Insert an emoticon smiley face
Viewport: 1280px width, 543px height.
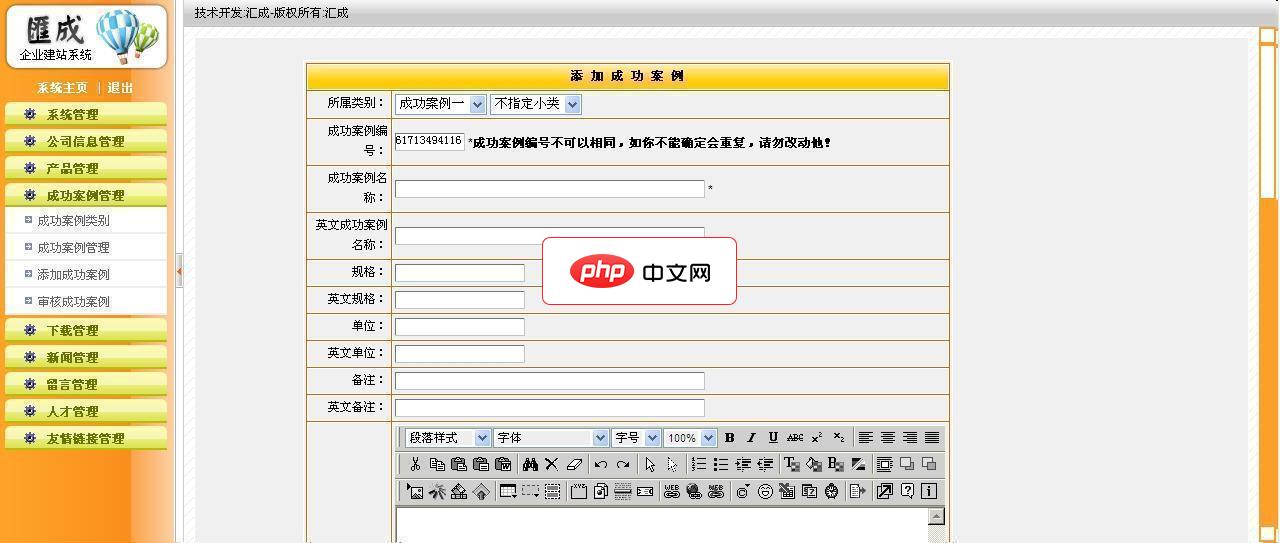pos(765,491)
